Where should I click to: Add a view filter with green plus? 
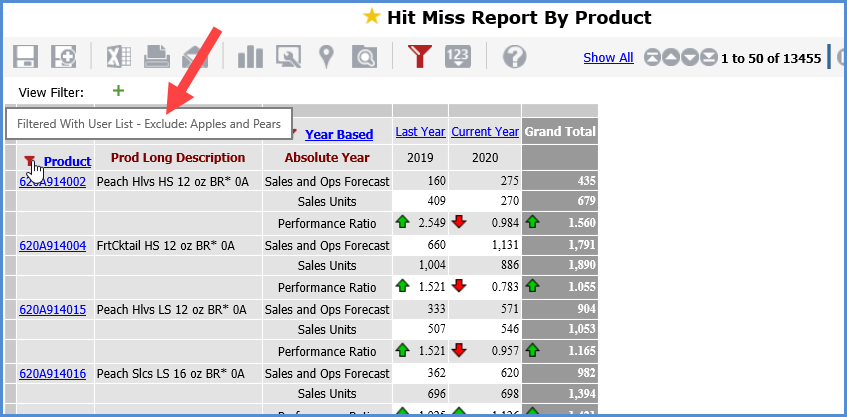tap(119, 91)
